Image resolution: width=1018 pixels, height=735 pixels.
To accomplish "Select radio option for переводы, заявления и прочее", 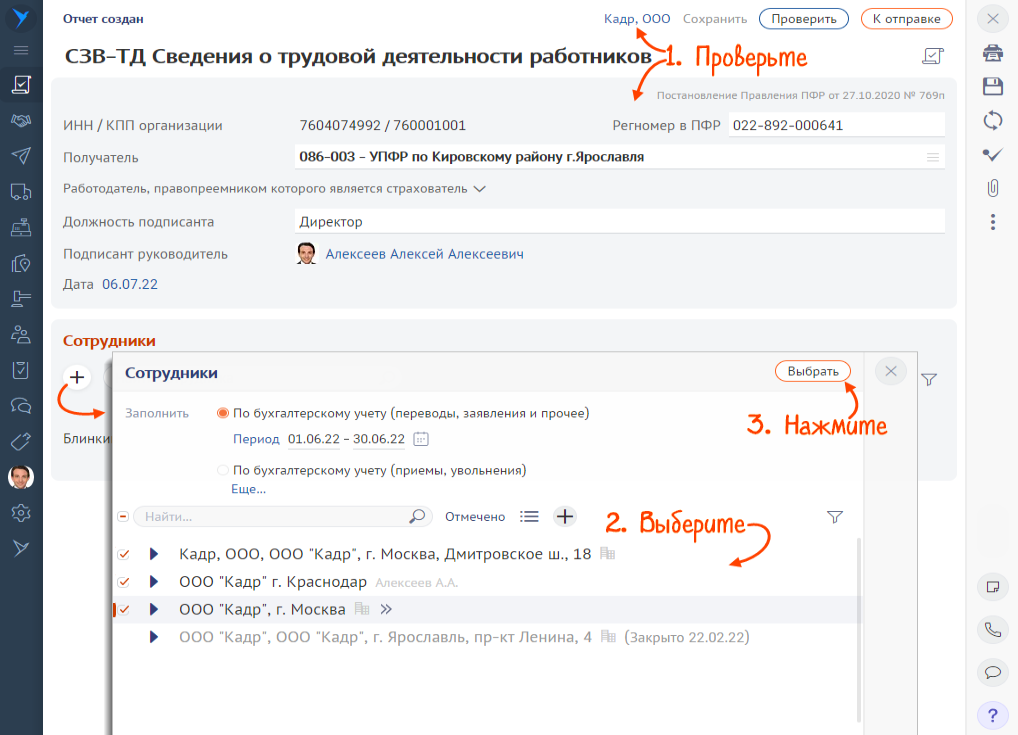I will [x=222, y=413].
